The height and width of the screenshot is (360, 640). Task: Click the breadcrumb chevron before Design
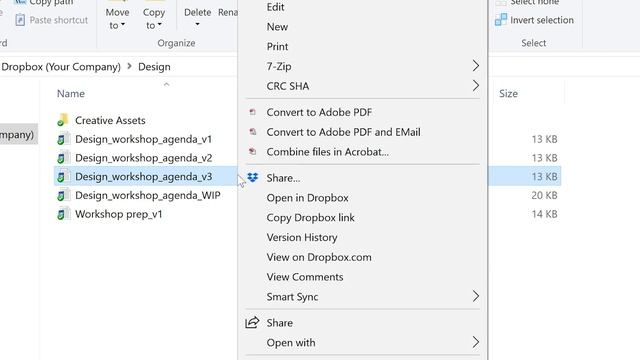[x=129, y=66]
